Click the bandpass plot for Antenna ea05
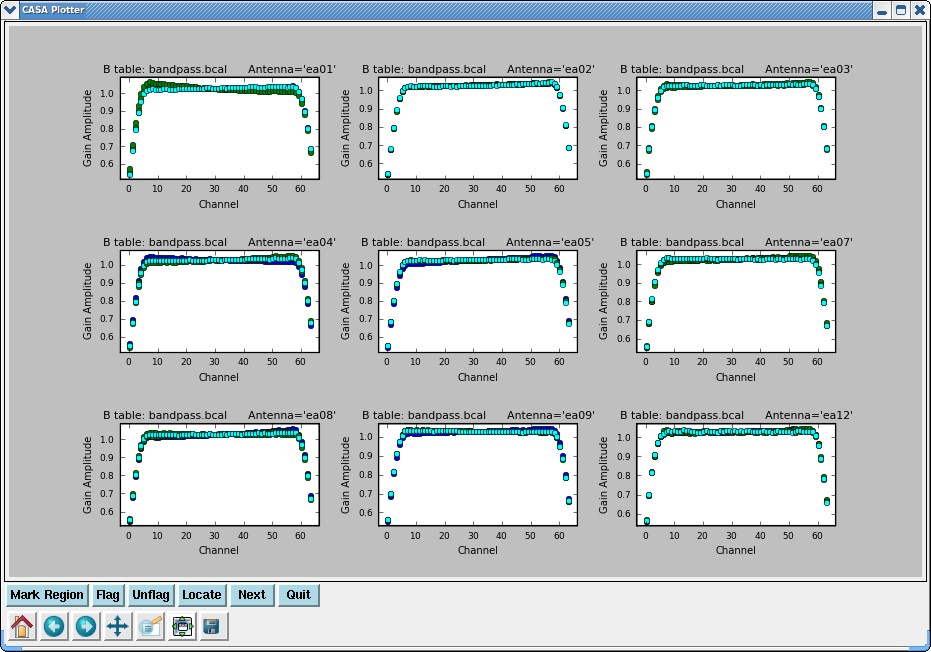Screen dimensions: 931x652 click(477, 301)
